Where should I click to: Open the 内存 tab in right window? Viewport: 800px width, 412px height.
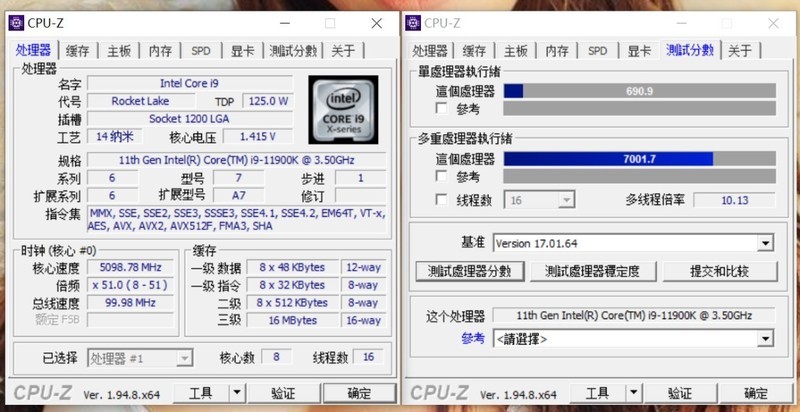pyautogui.click(x=557, y=51)
